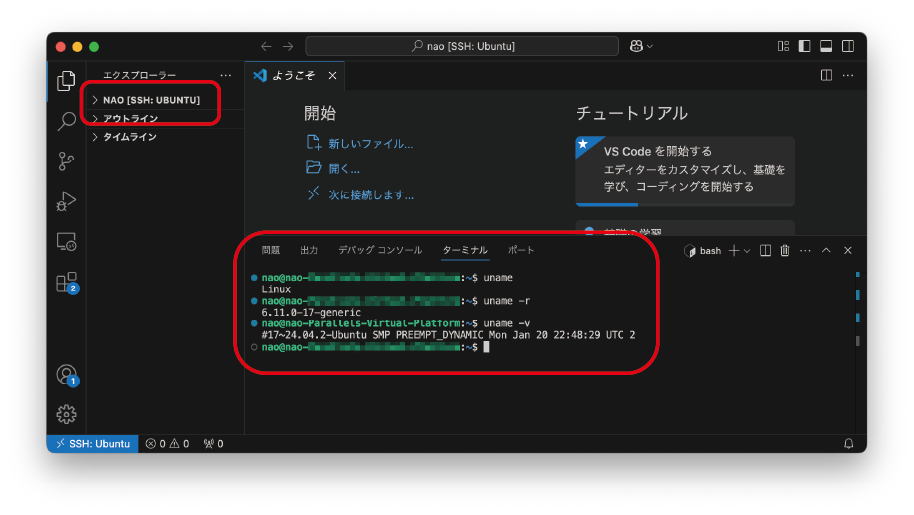Viewport: 914px width, 515px height.
Task: Close the terminal panel
Action: 848,251
